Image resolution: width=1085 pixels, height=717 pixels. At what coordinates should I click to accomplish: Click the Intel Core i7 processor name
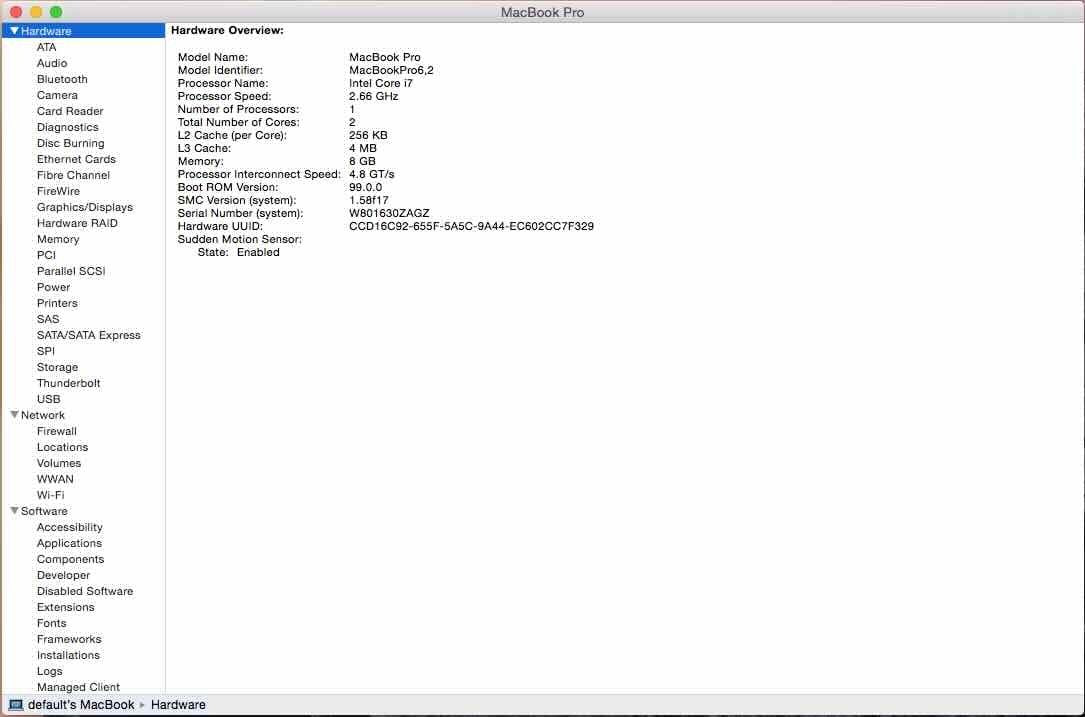[381, 83]
